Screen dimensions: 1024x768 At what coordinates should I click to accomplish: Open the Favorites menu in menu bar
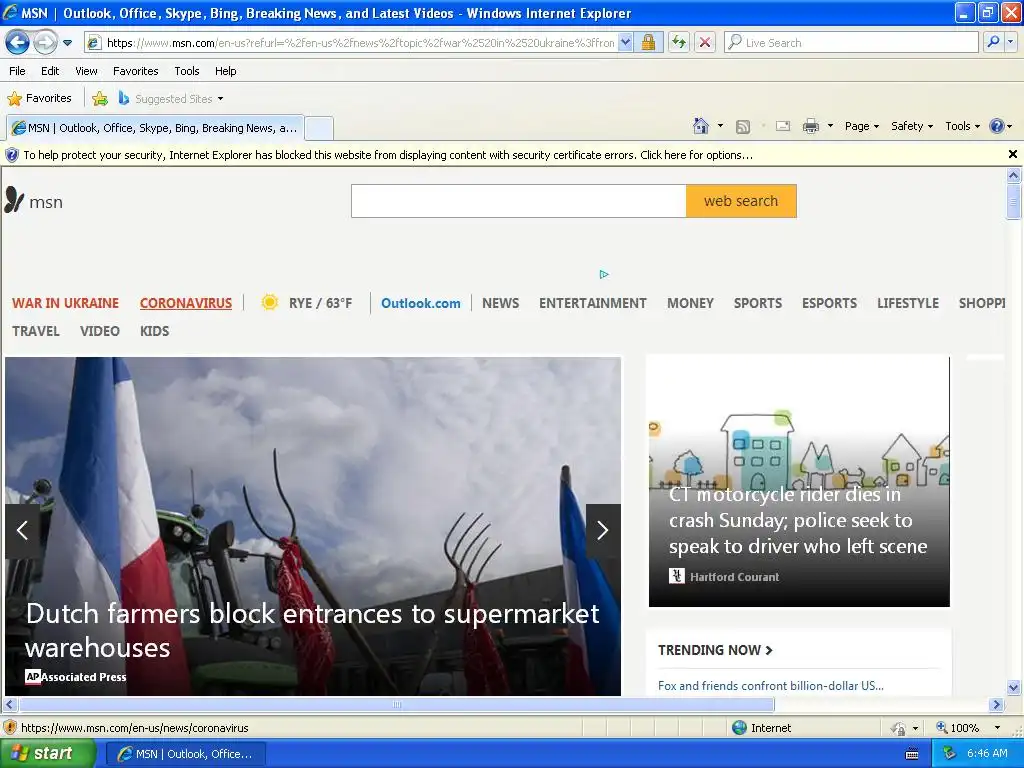[x=135, y=71]
